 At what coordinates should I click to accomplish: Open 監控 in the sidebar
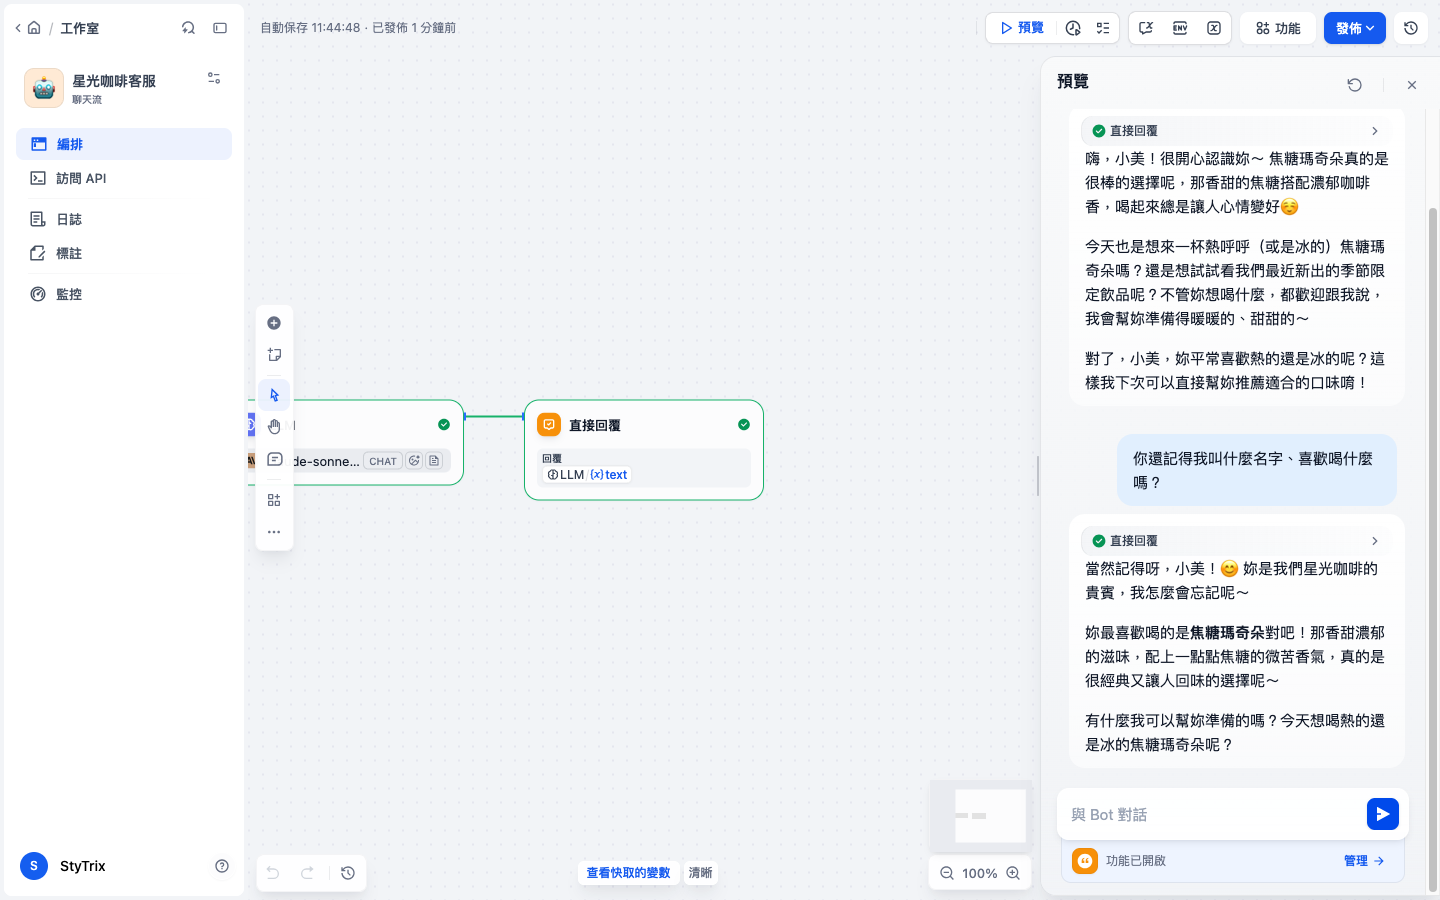pyautogui.click(x=124, y=294)
